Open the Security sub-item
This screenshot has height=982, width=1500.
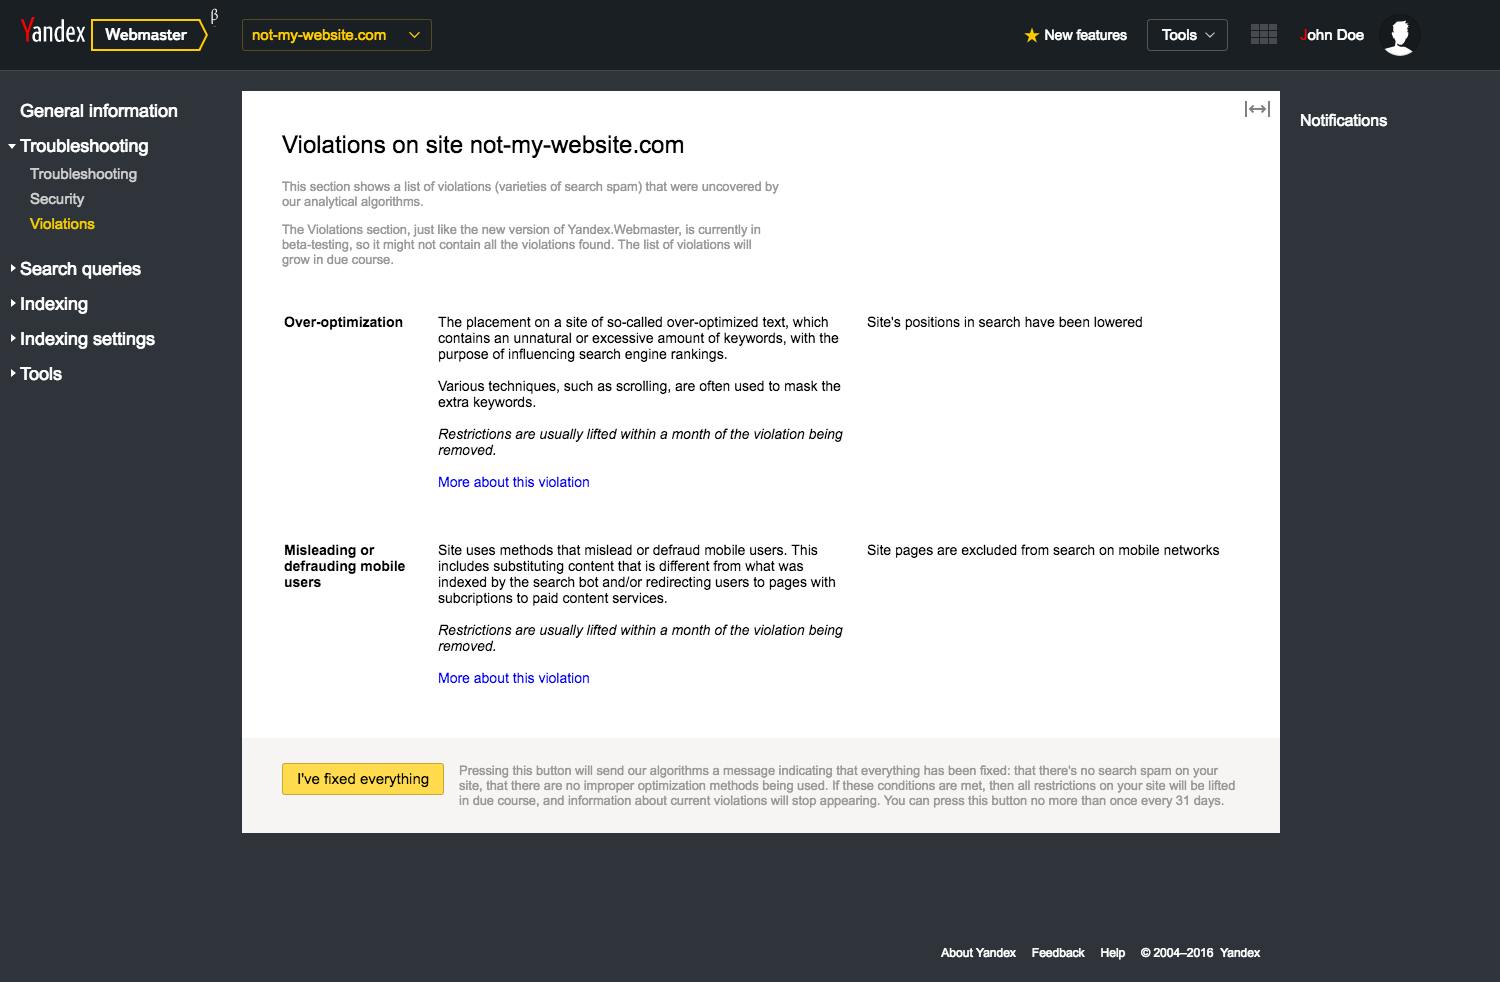click(x=57, y=199)
